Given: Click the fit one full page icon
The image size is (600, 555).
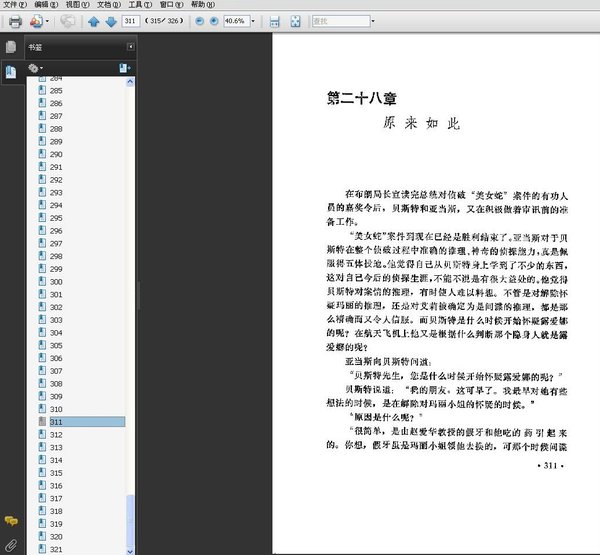Looking at the screenshot, I should click(x=295, y=21).
